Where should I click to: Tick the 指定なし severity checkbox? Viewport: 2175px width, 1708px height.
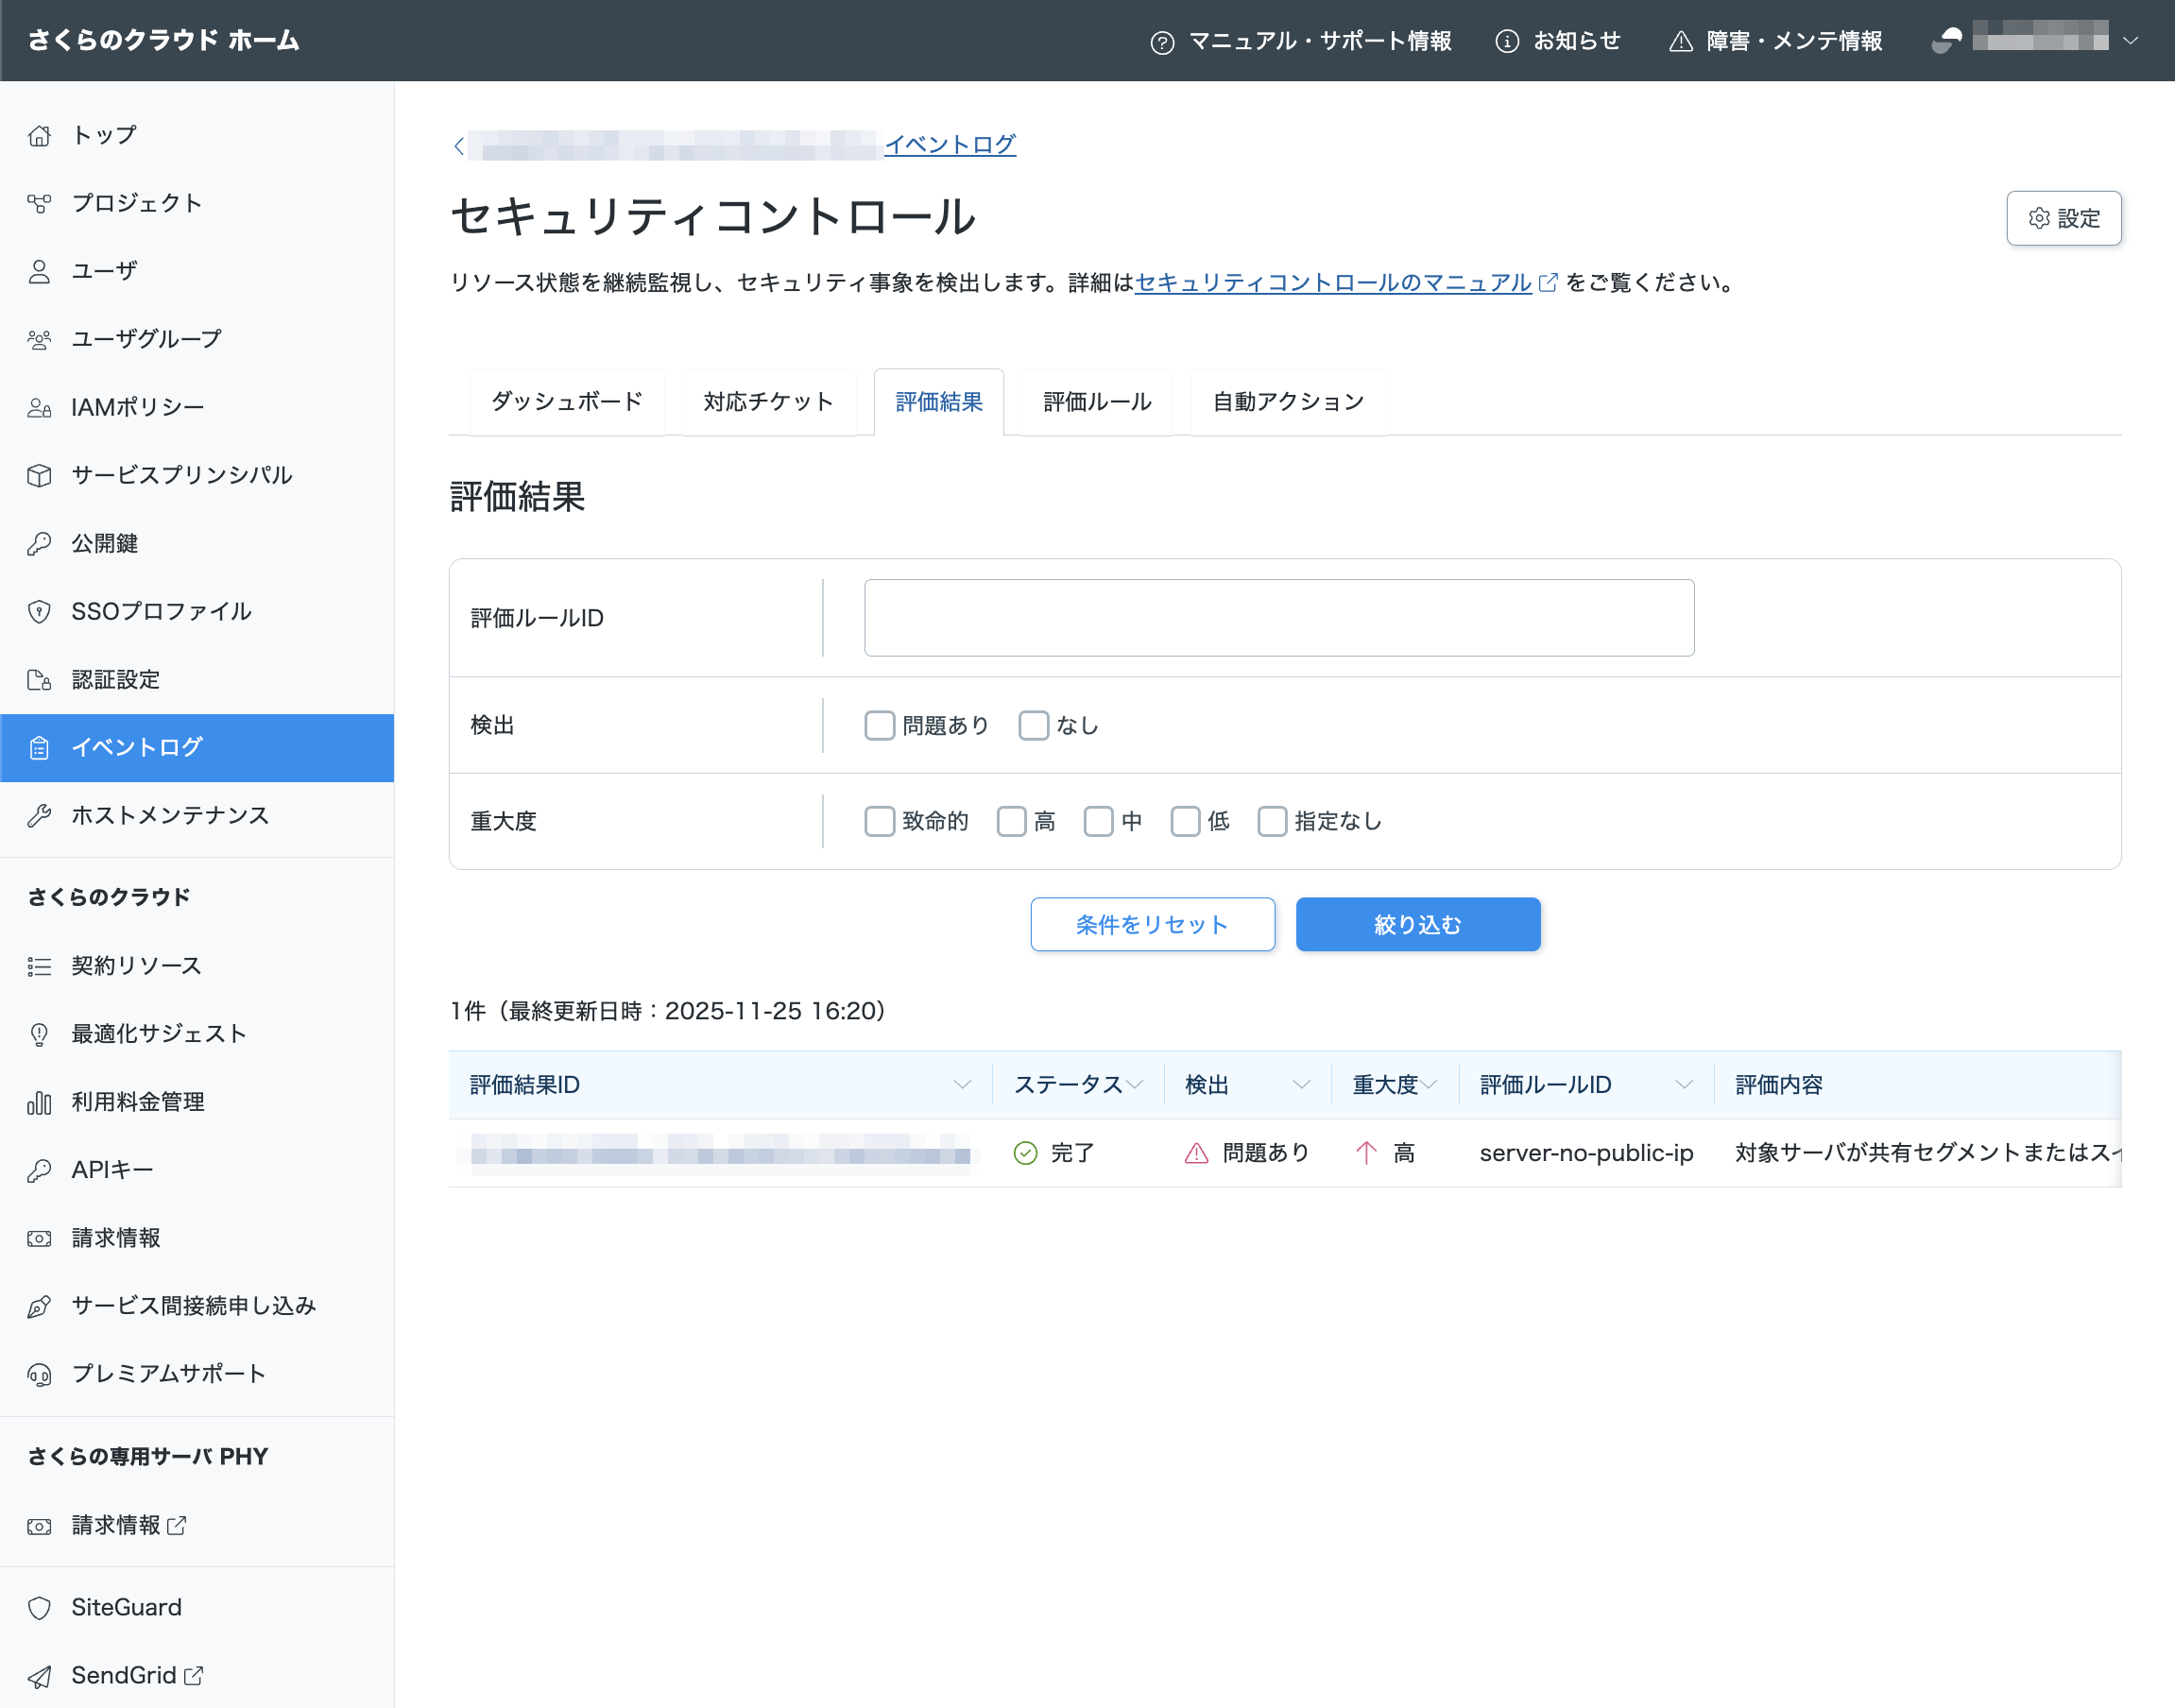tap(1271, 821)
